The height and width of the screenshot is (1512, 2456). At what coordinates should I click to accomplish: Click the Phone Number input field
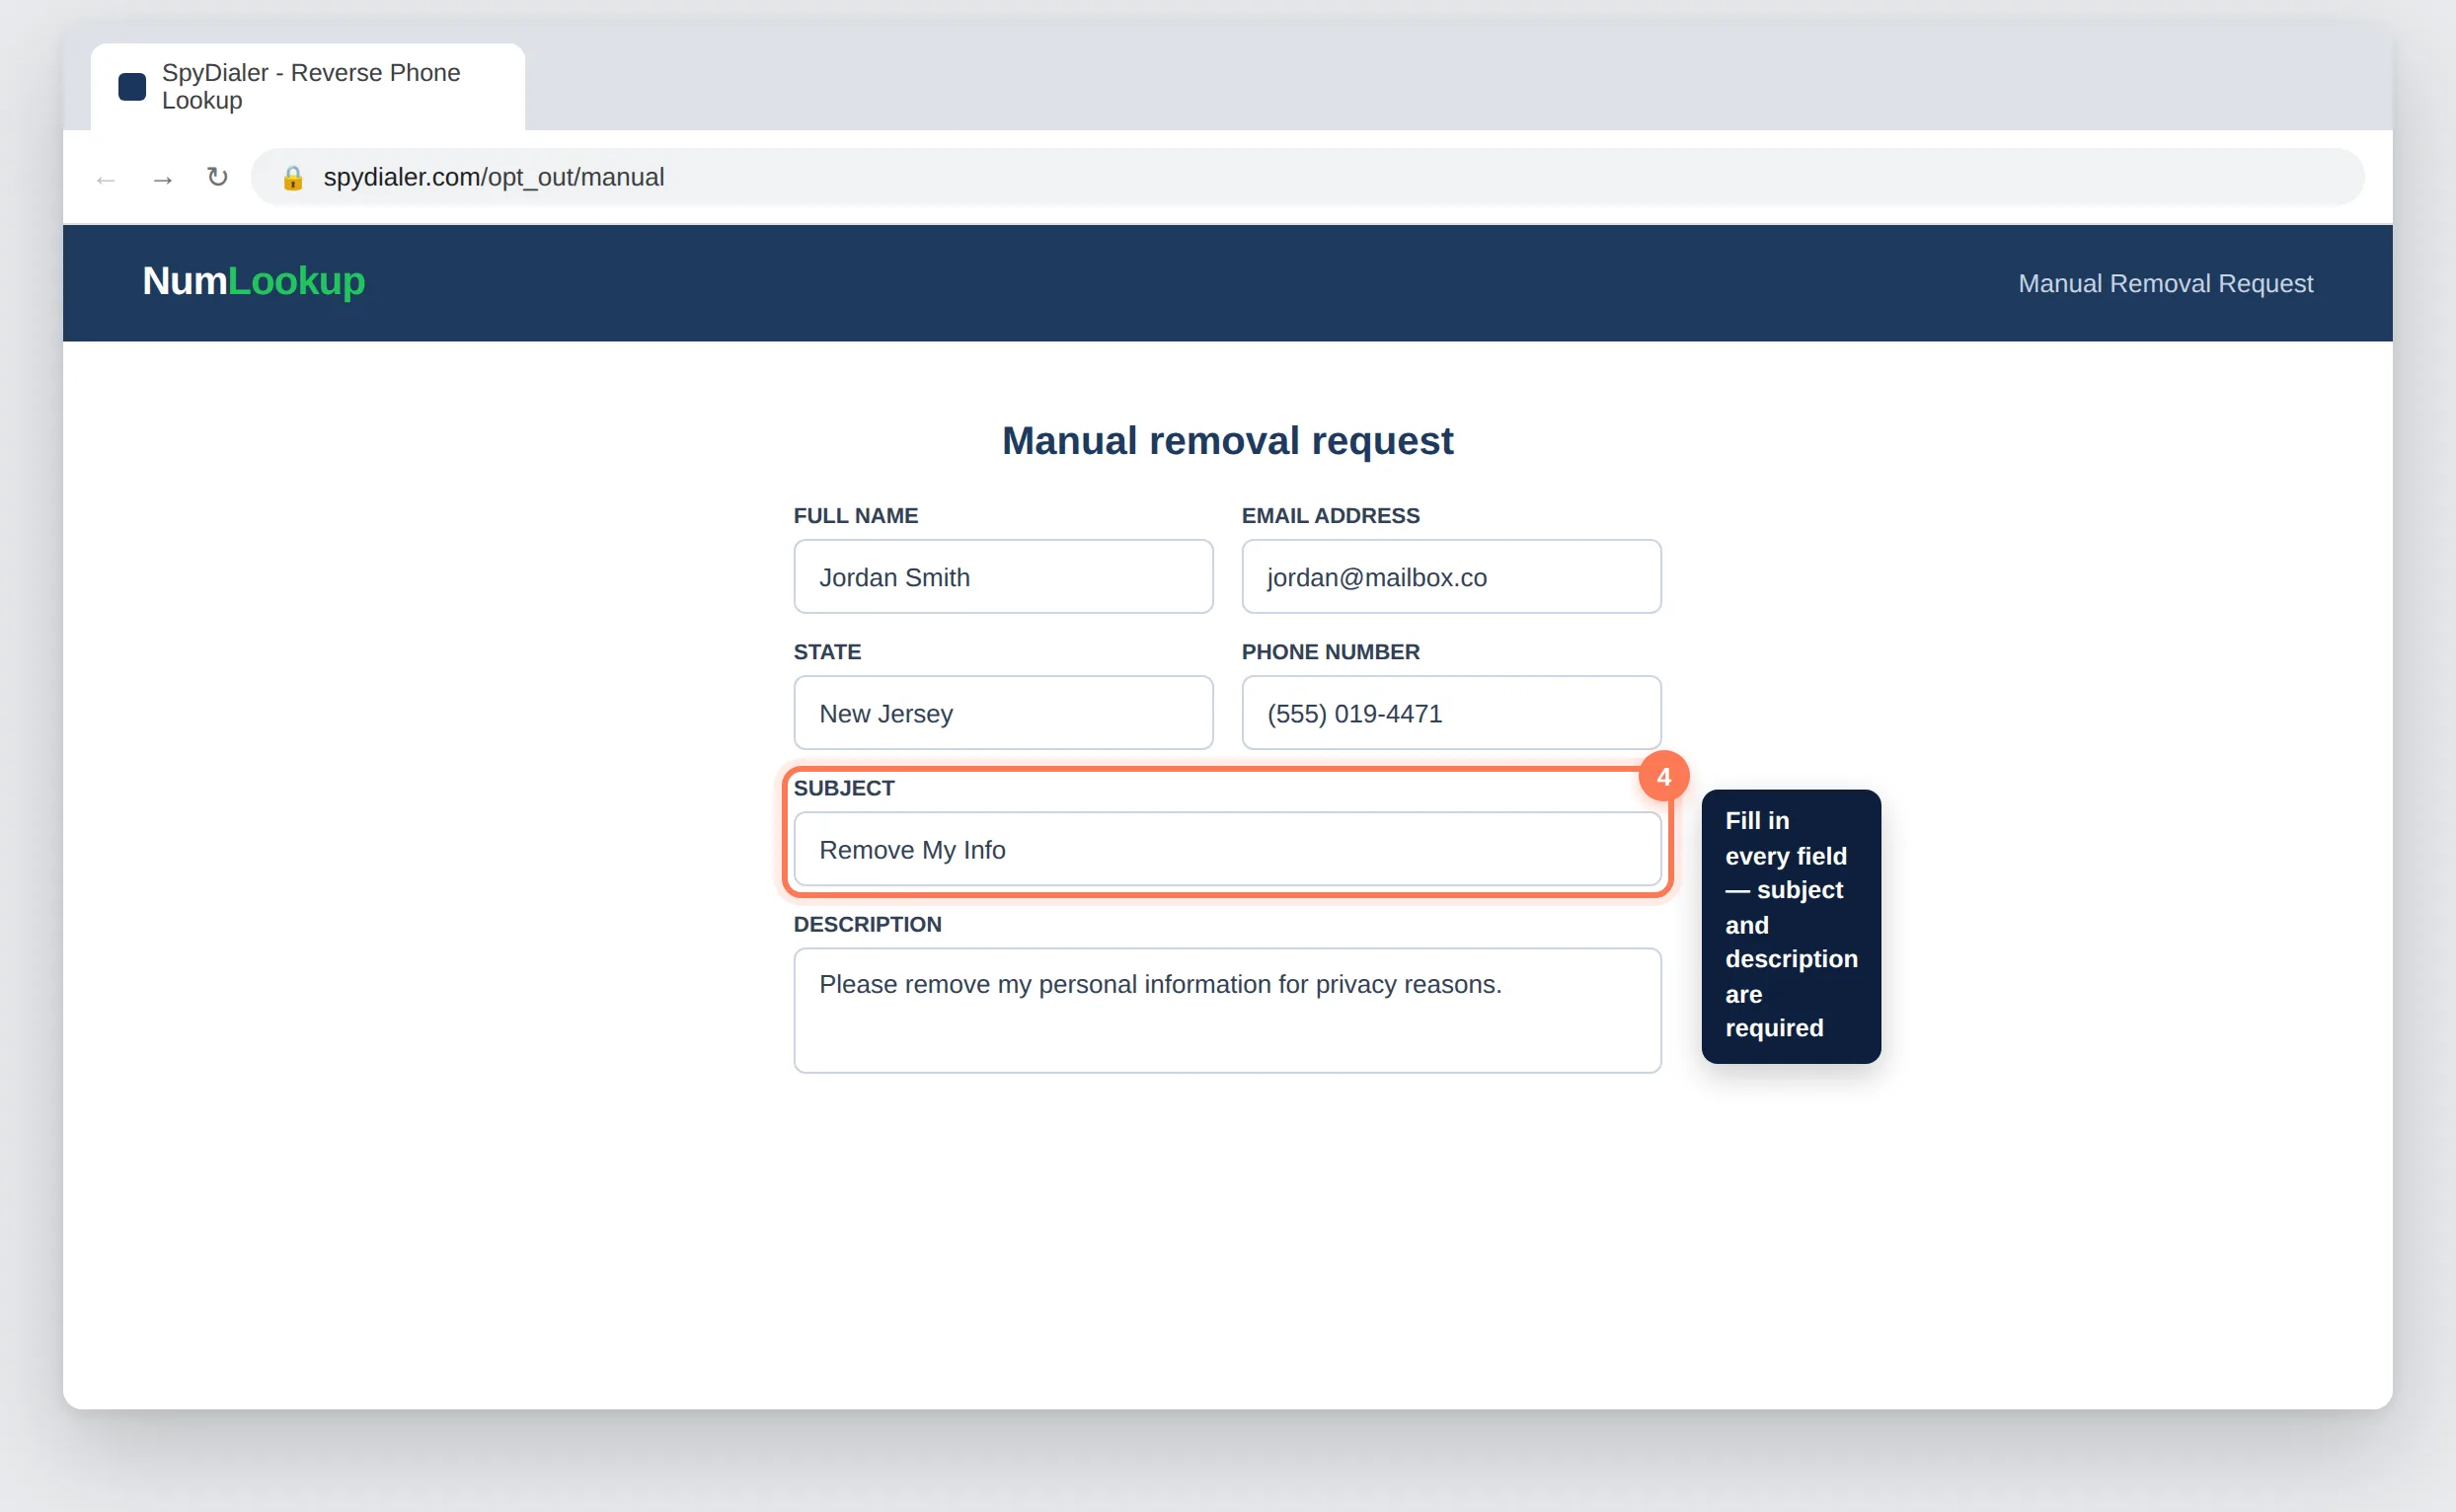coord(1451,713)
